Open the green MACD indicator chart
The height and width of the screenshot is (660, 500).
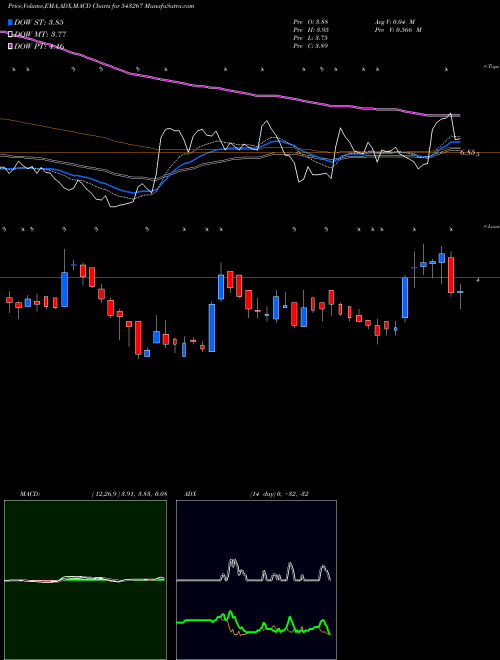85,580
